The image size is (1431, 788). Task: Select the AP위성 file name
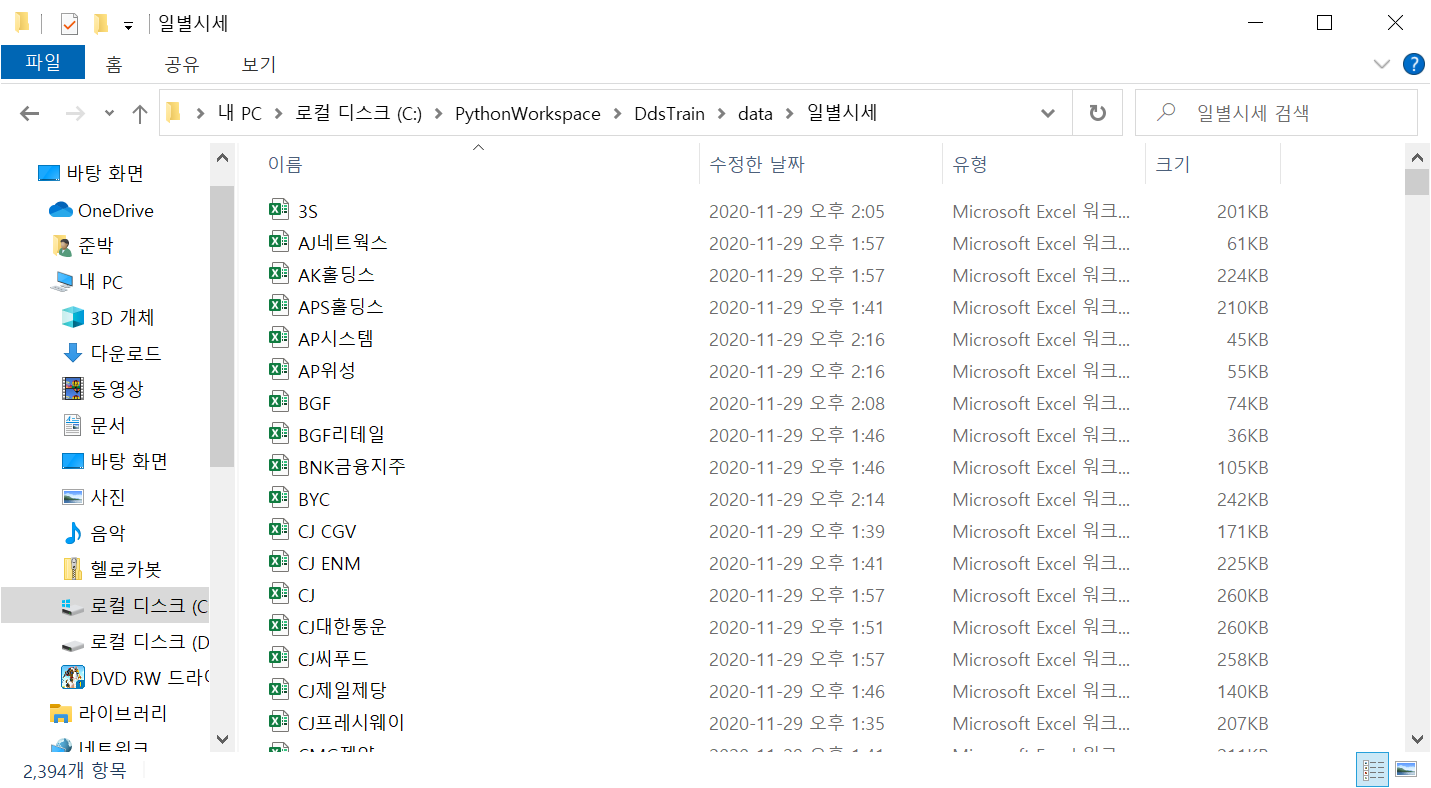[x=327, y=371]
